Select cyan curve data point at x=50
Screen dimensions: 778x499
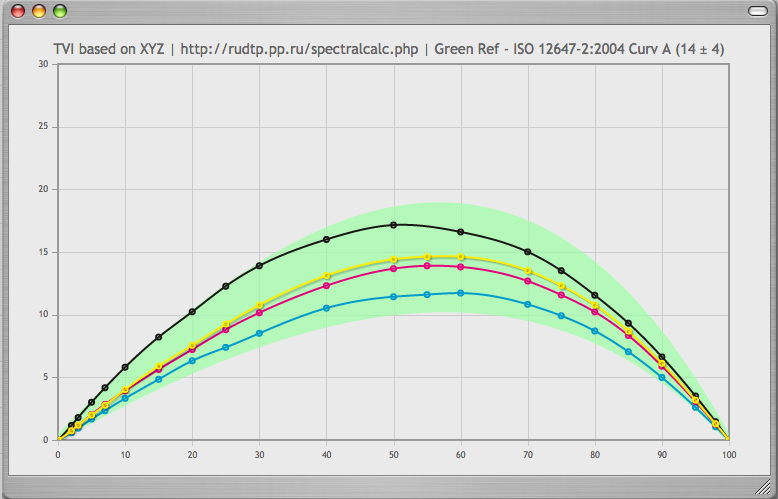pyautogui.click(x=393, y=297)
